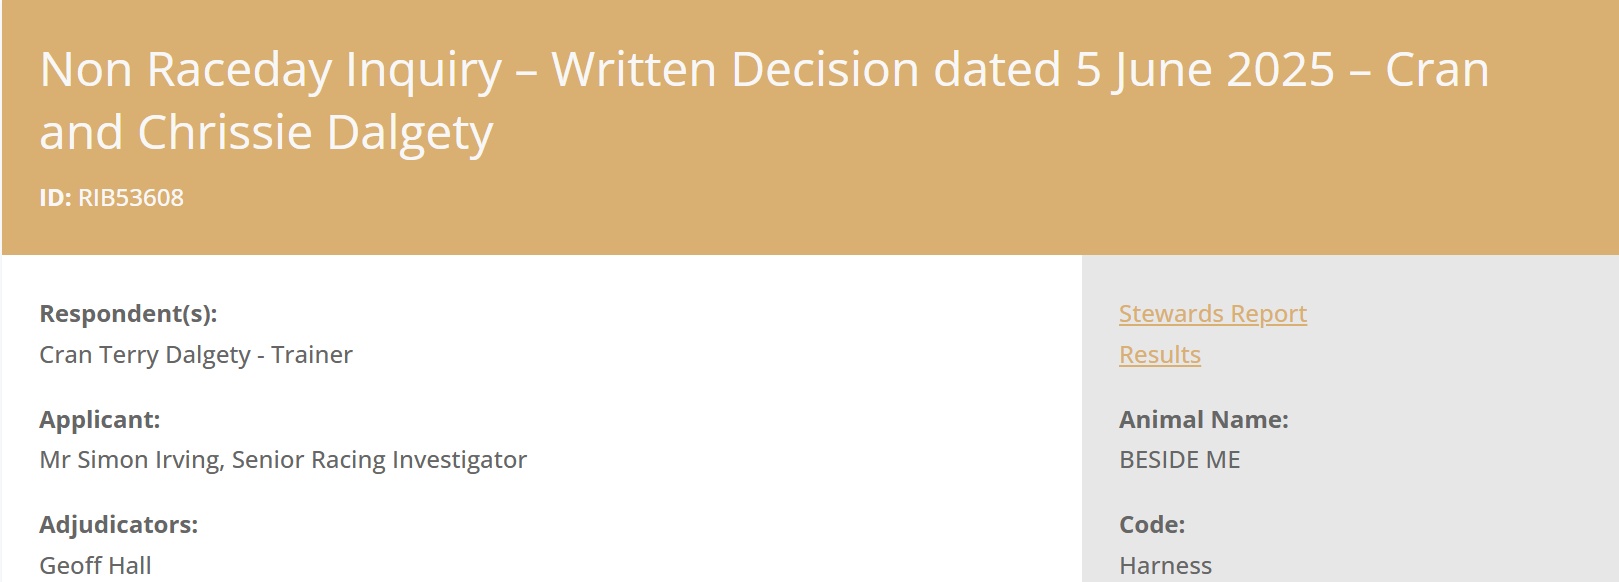Click the RIB53608 identifier value
1619x582 pixels.
point(131,198)
